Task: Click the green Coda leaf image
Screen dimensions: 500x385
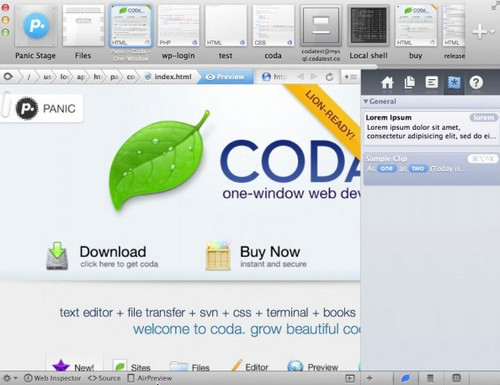Action: click(159, 161)
